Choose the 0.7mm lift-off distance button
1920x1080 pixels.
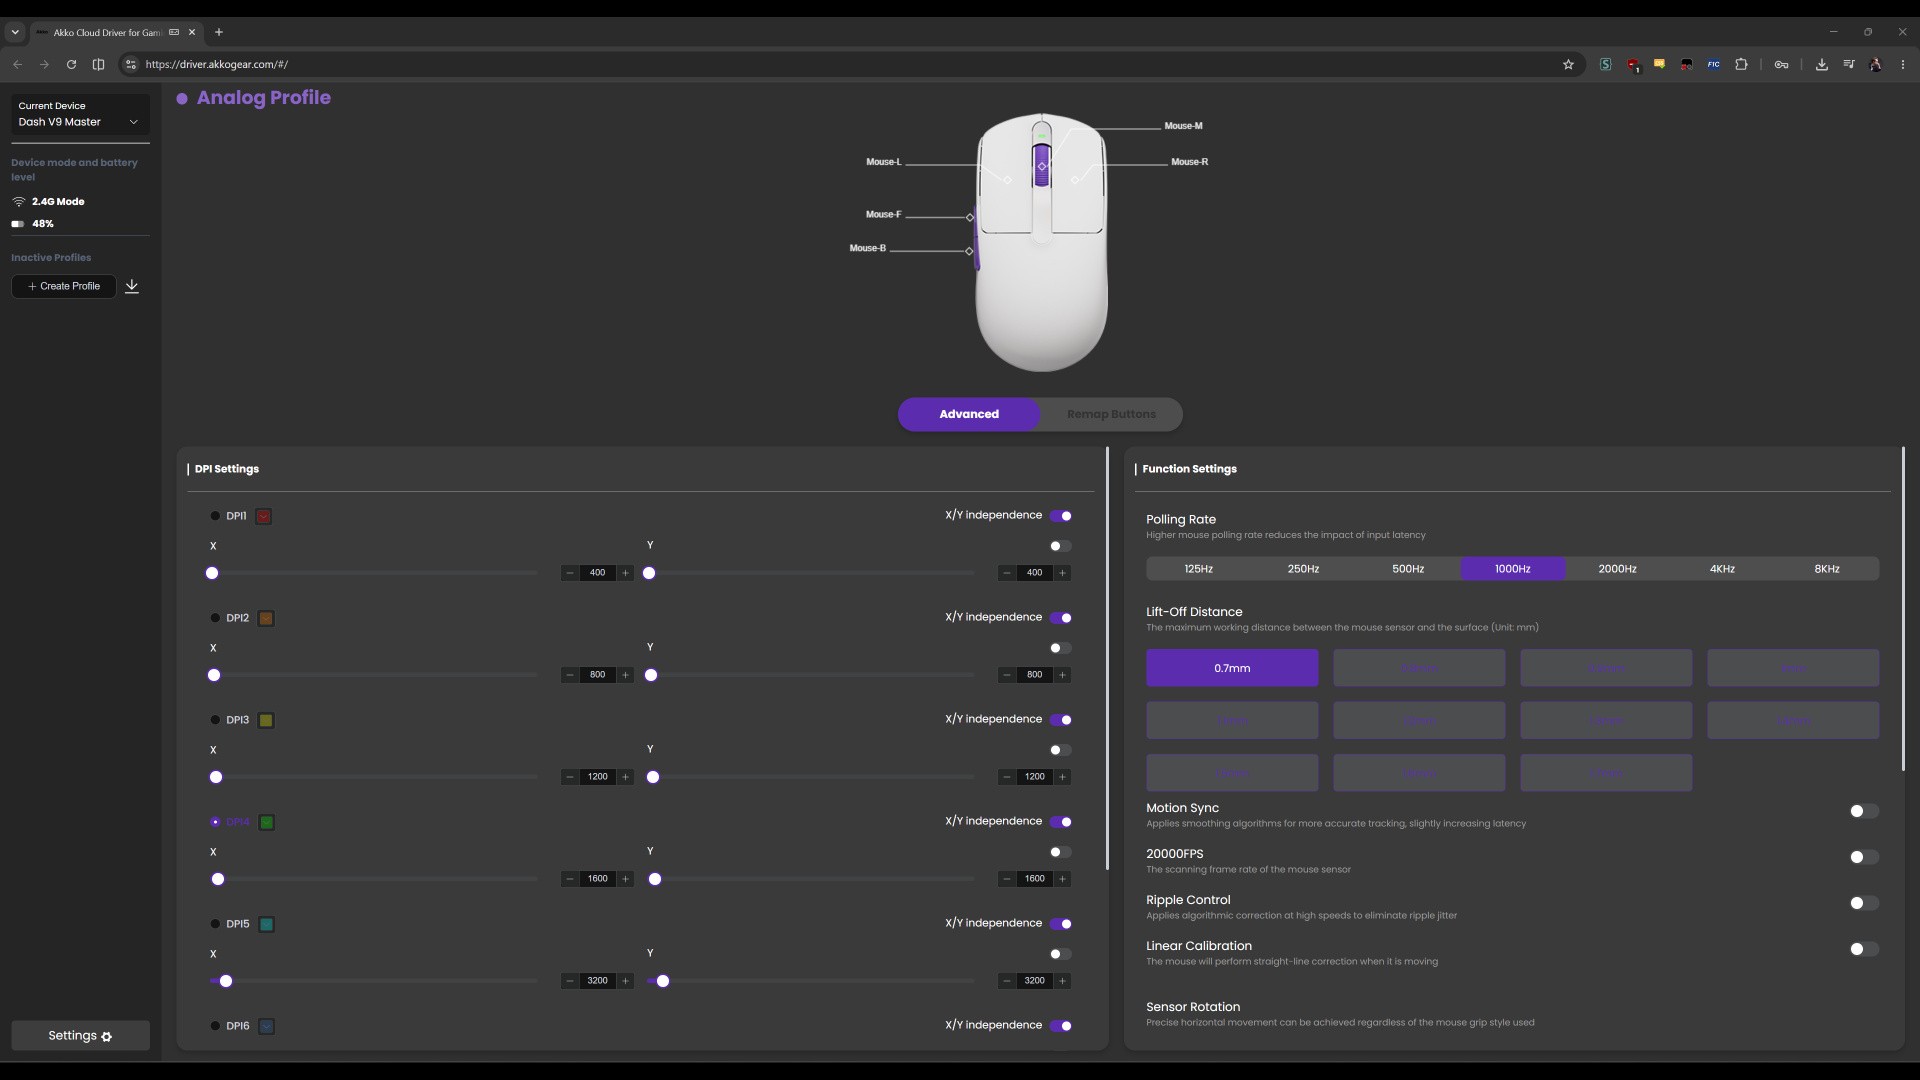point(1232,668)
